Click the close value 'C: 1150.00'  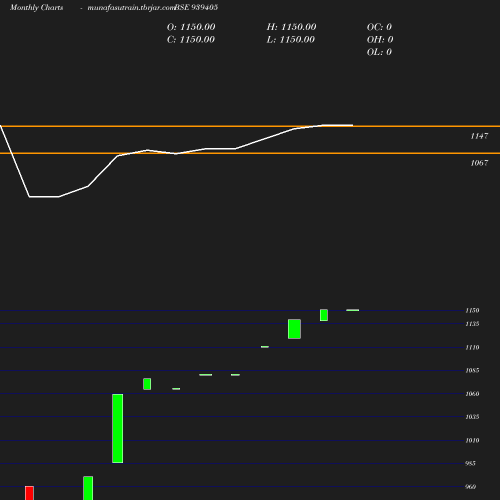click(191, 40)
